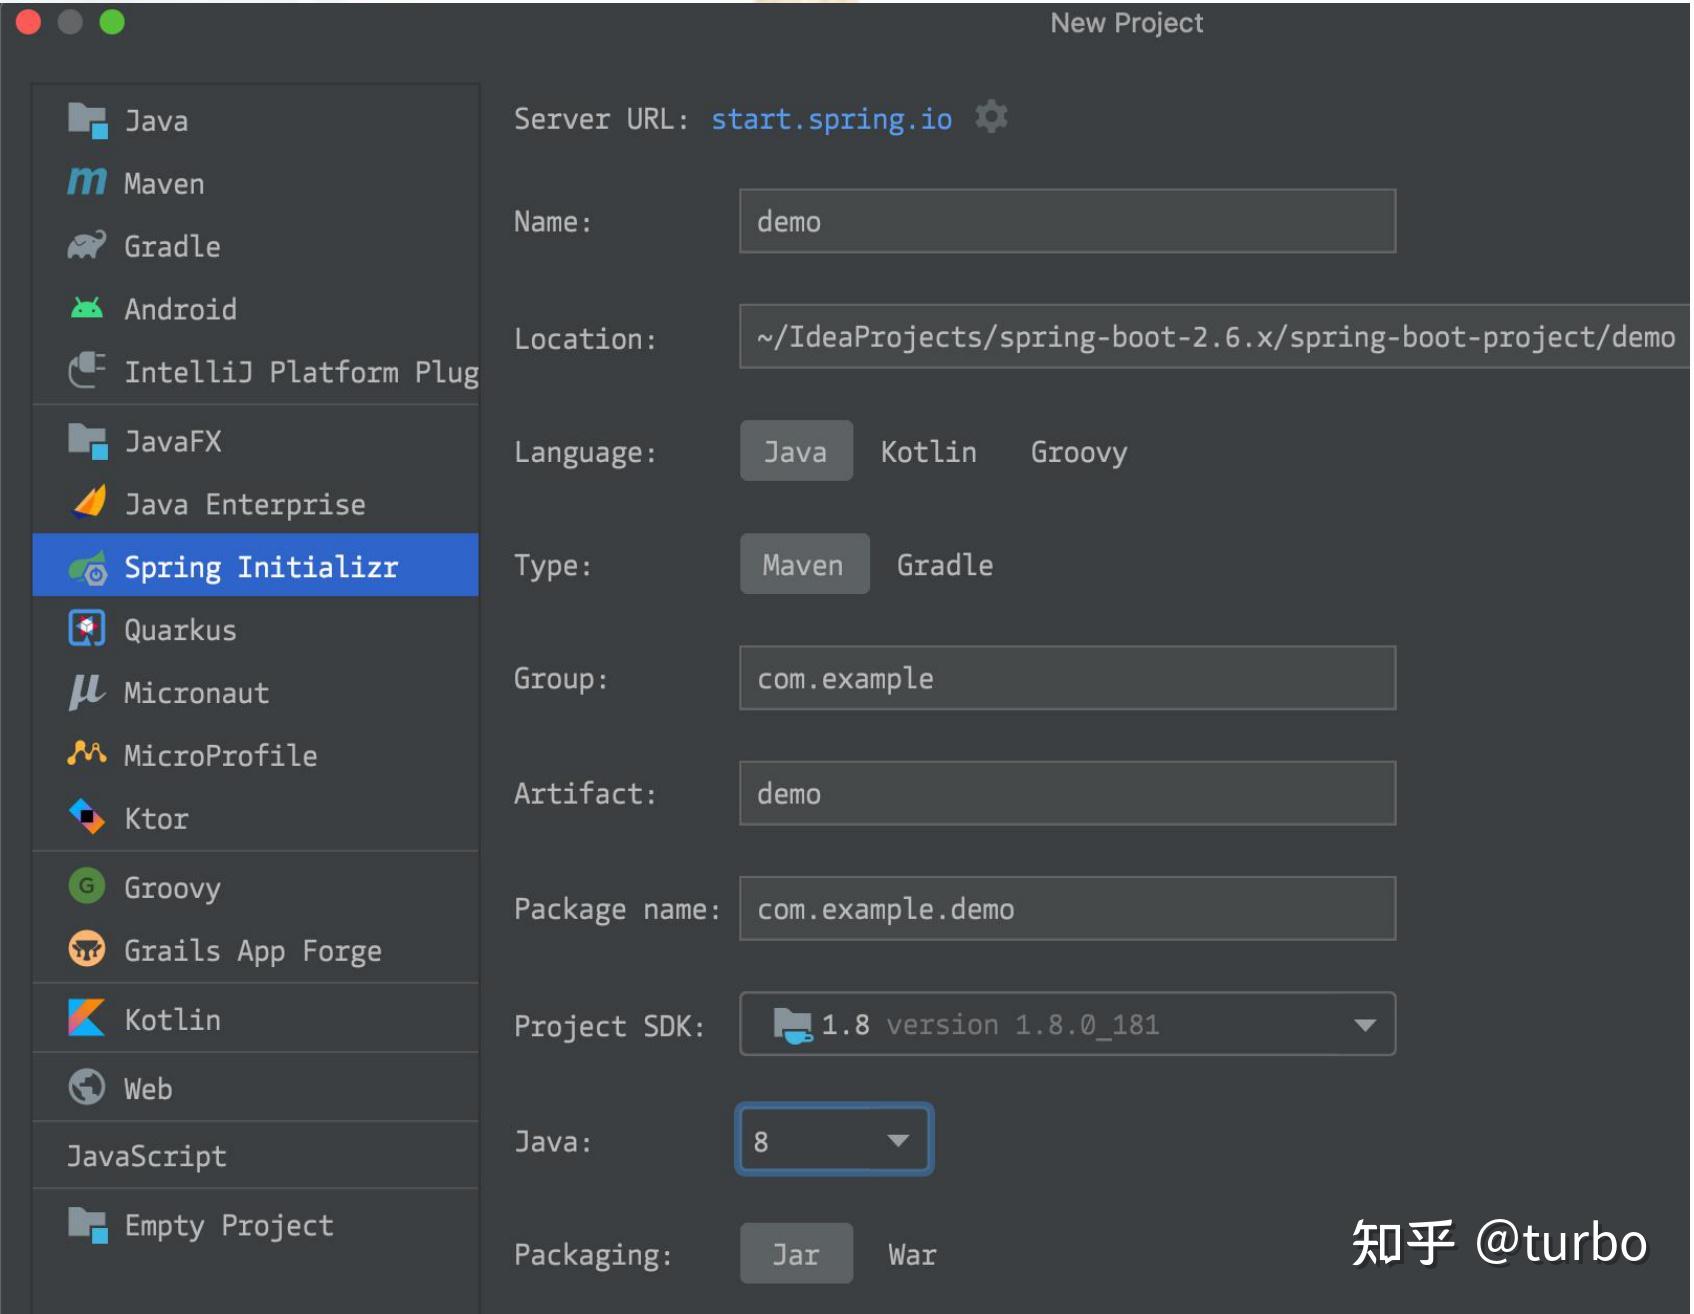Image resolution: width=1694 pixels, height=1314 pixels.
Task: Pick the Grails App Forge icon
Action: (87, 949)
